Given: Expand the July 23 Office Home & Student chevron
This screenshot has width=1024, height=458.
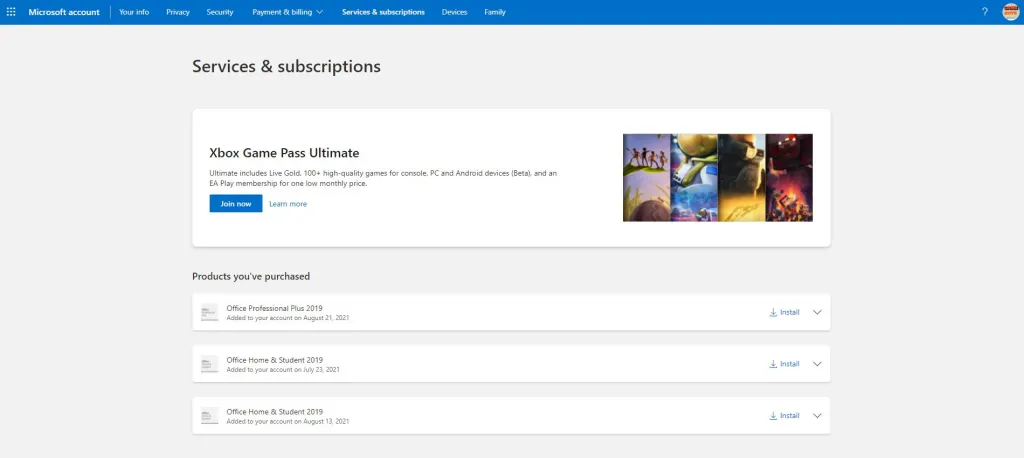Looking at the screenshot, I should (817, 364).
